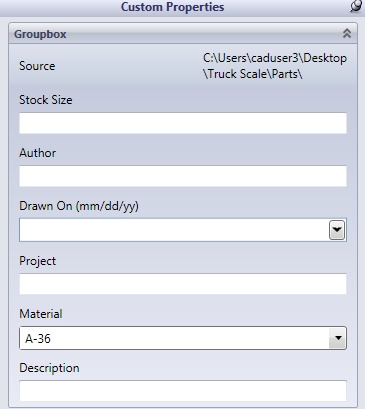Select the Project input field

pyautogui.click(x=183, y=284)
